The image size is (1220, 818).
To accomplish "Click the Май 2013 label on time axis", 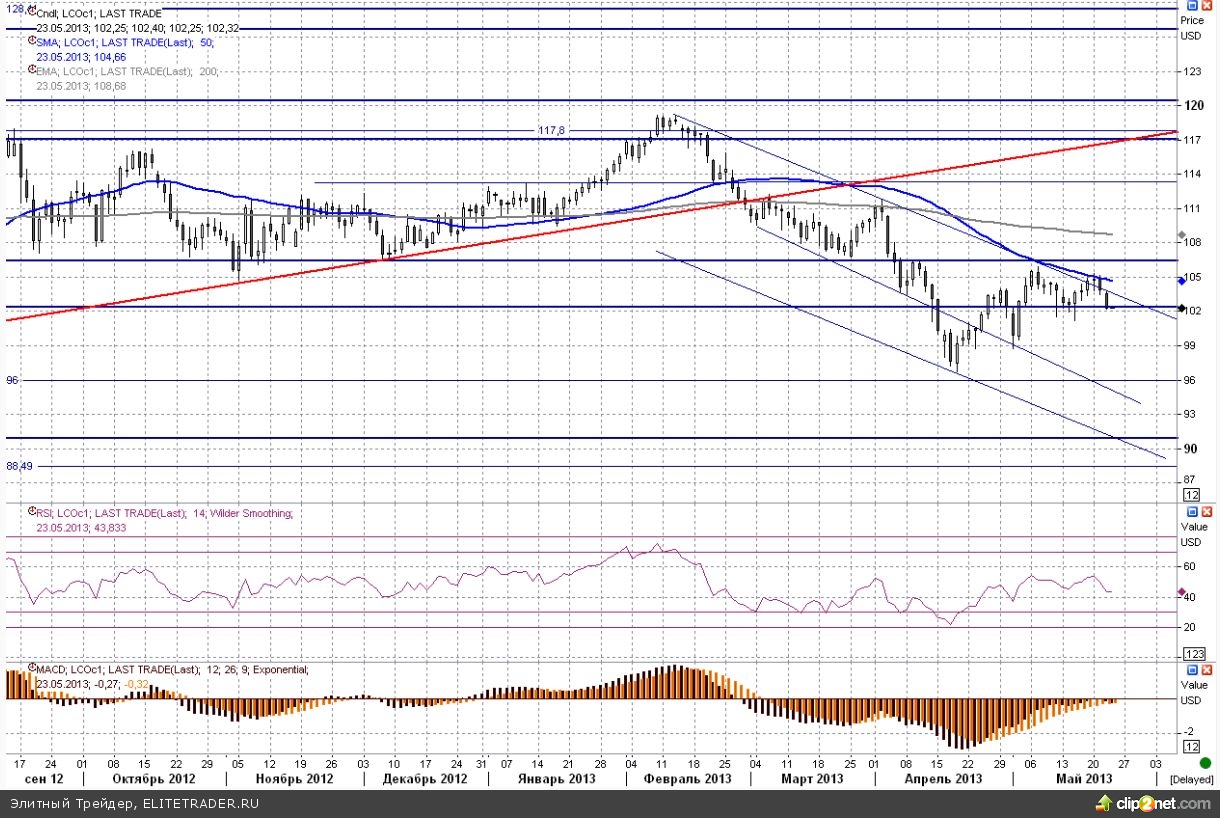I will [1084, 779].
